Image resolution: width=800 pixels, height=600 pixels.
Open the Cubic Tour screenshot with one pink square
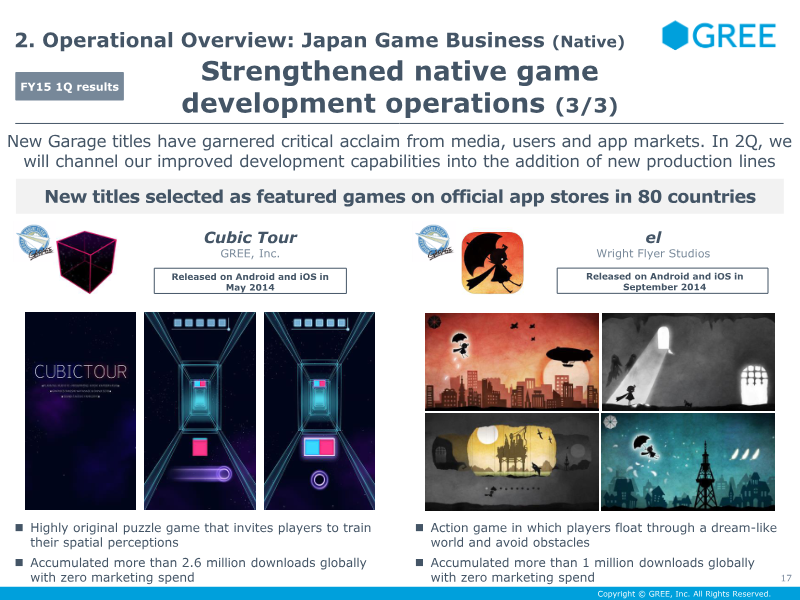point(198,411)
